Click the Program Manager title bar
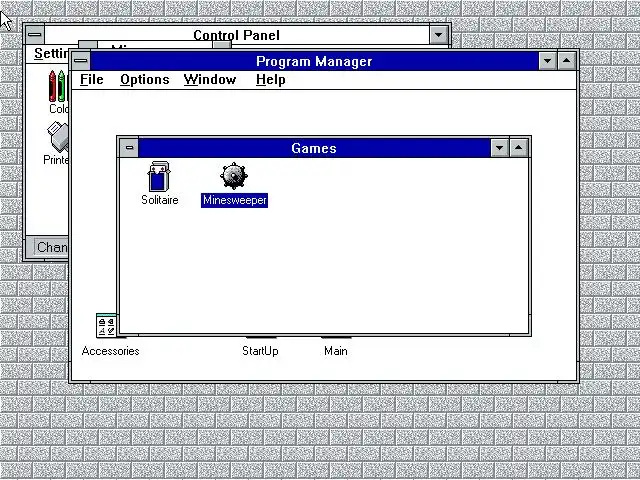The width and height of the screenshot is (640, 480). [314, 61]
